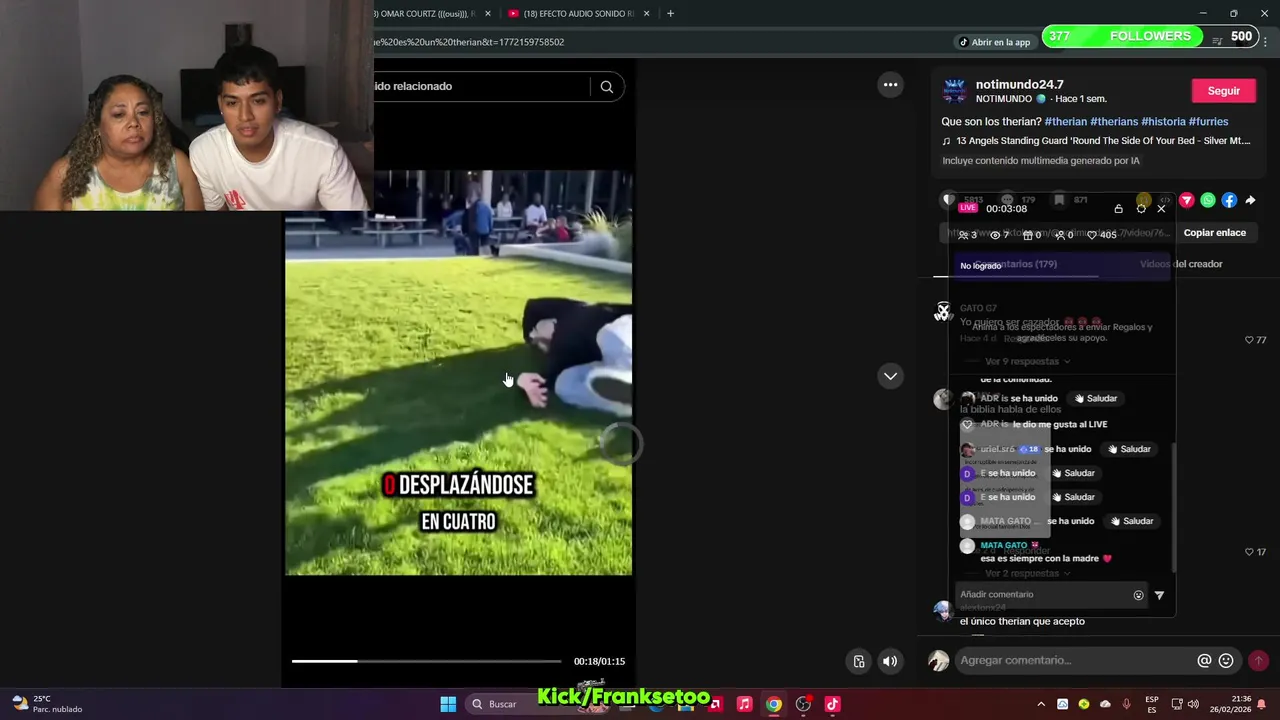1280x720 pixels.
Task: Share video via WhatsApp icon
Action: [1208, 200]
